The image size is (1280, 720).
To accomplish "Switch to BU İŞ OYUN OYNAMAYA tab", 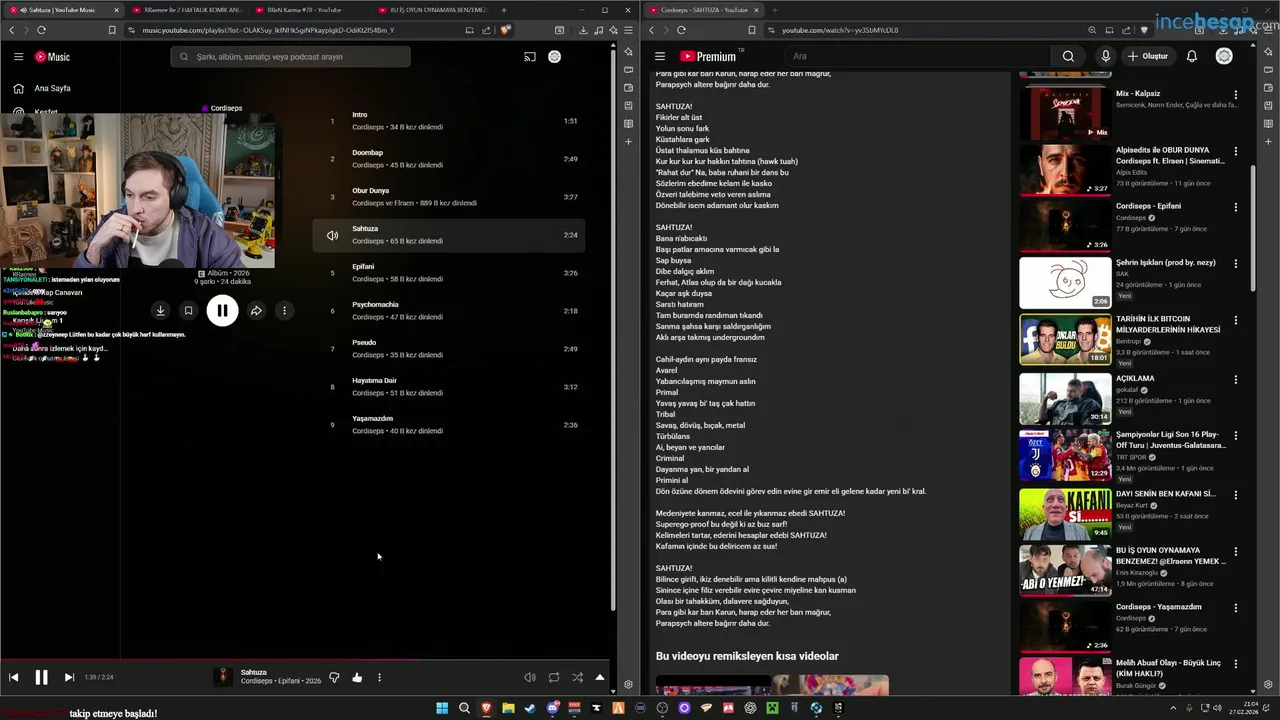I will 434,10.
